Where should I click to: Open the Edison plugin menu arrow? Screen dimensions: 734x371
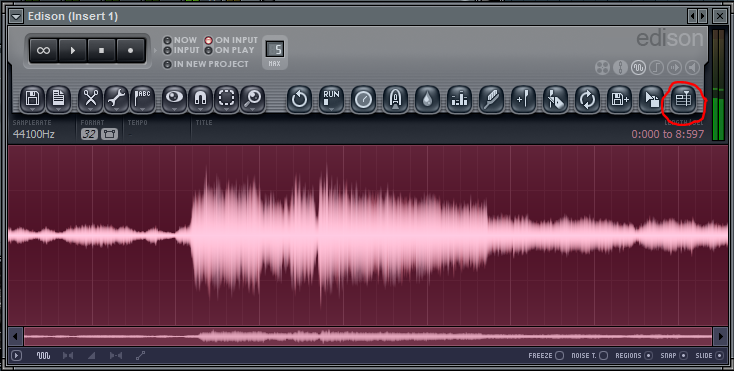click(16, 16)
